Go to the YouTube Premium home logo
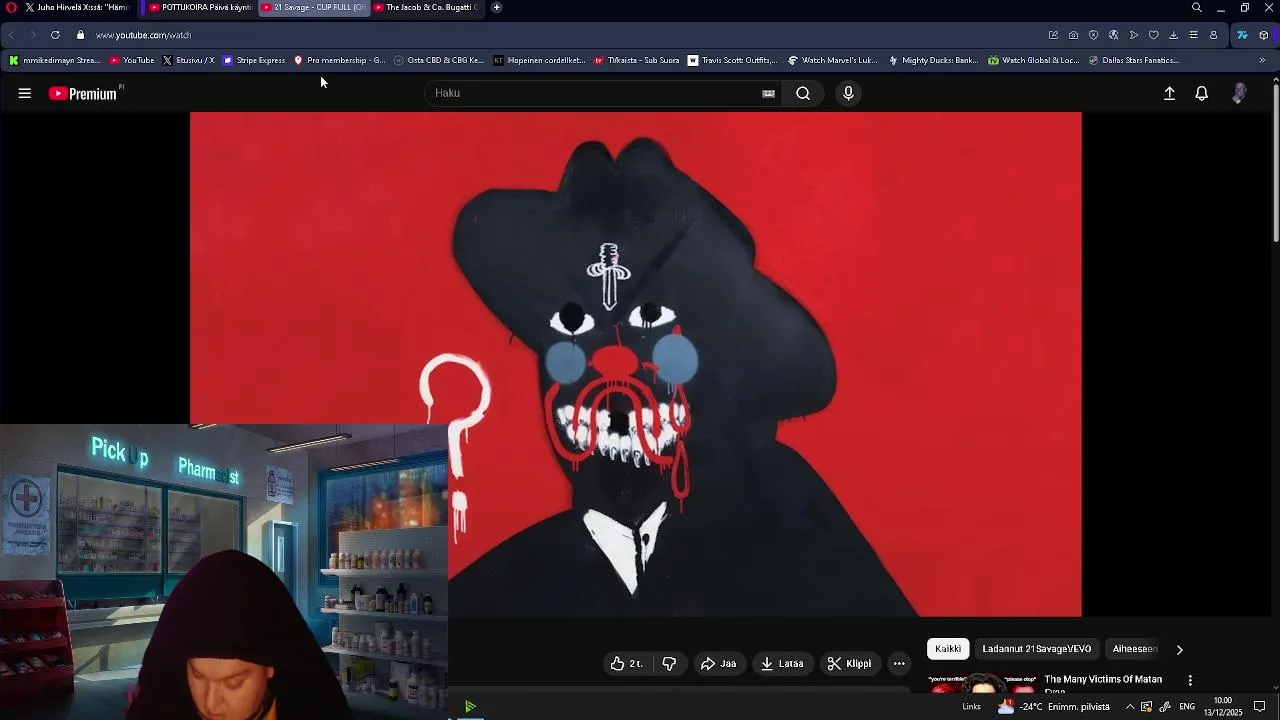This screenshot has width=1280, height=720. [84, 93]
